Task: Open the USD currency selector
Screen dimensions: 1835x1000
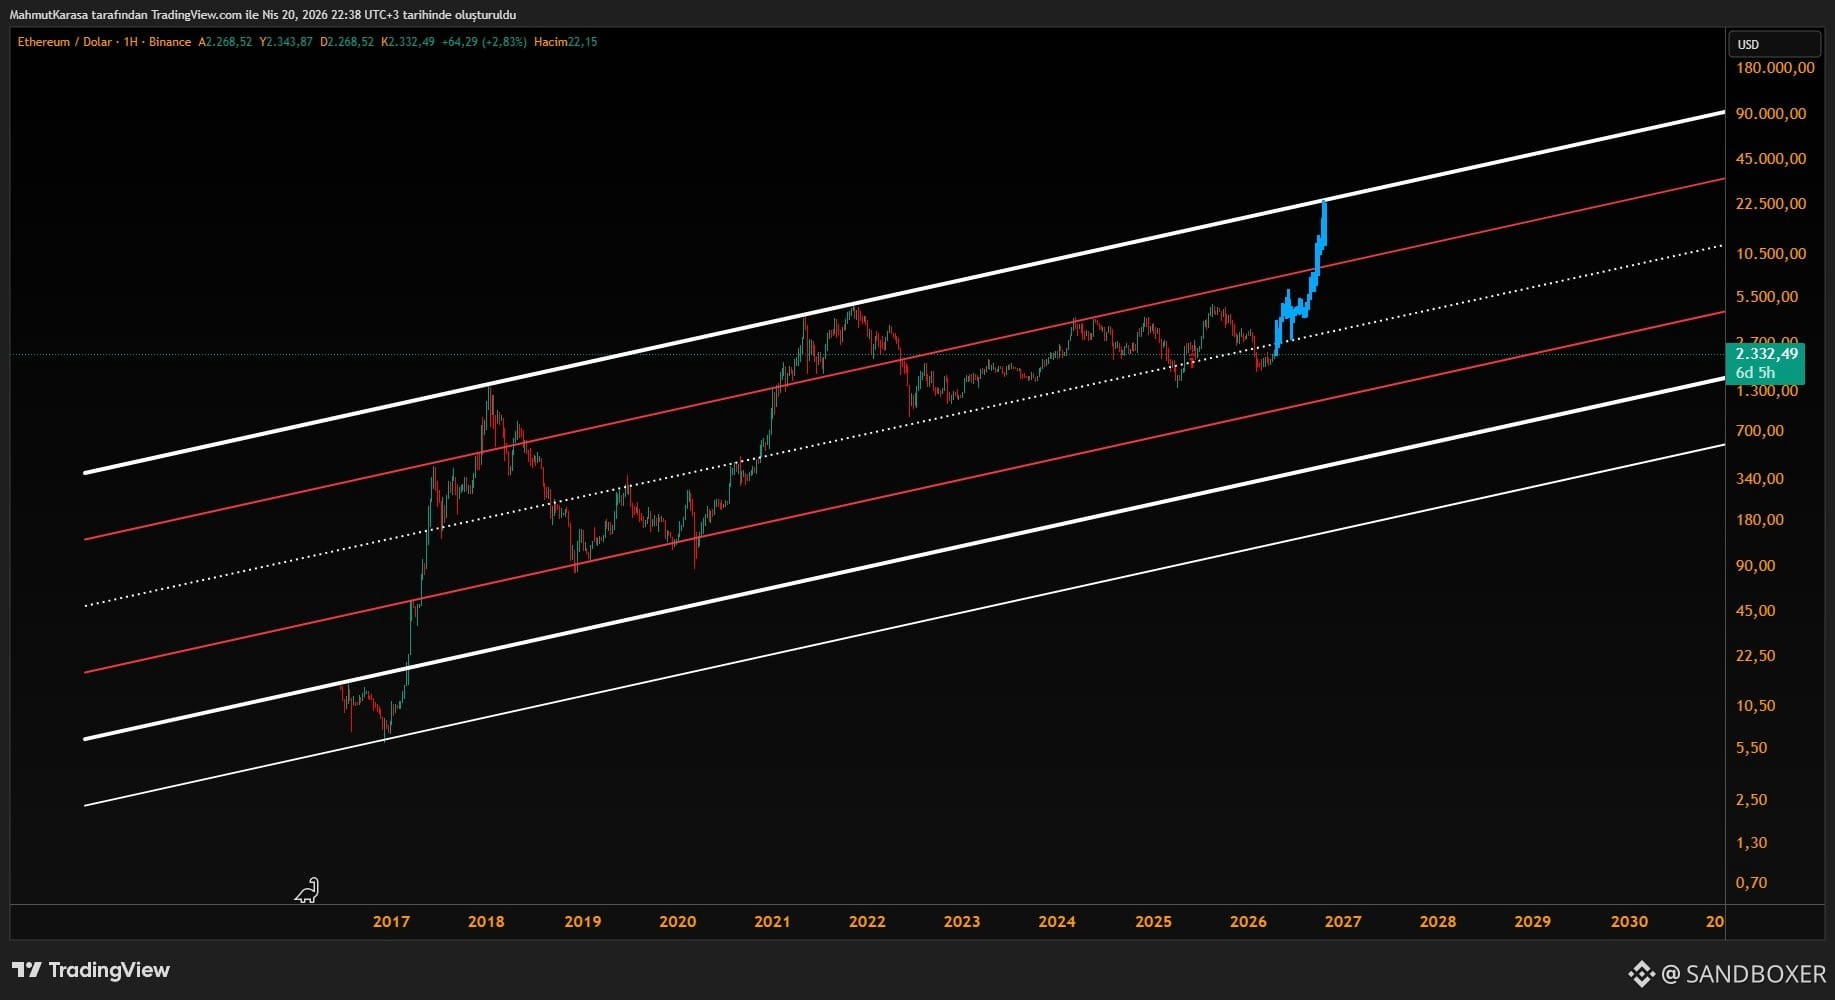Action: point(1774,44)
